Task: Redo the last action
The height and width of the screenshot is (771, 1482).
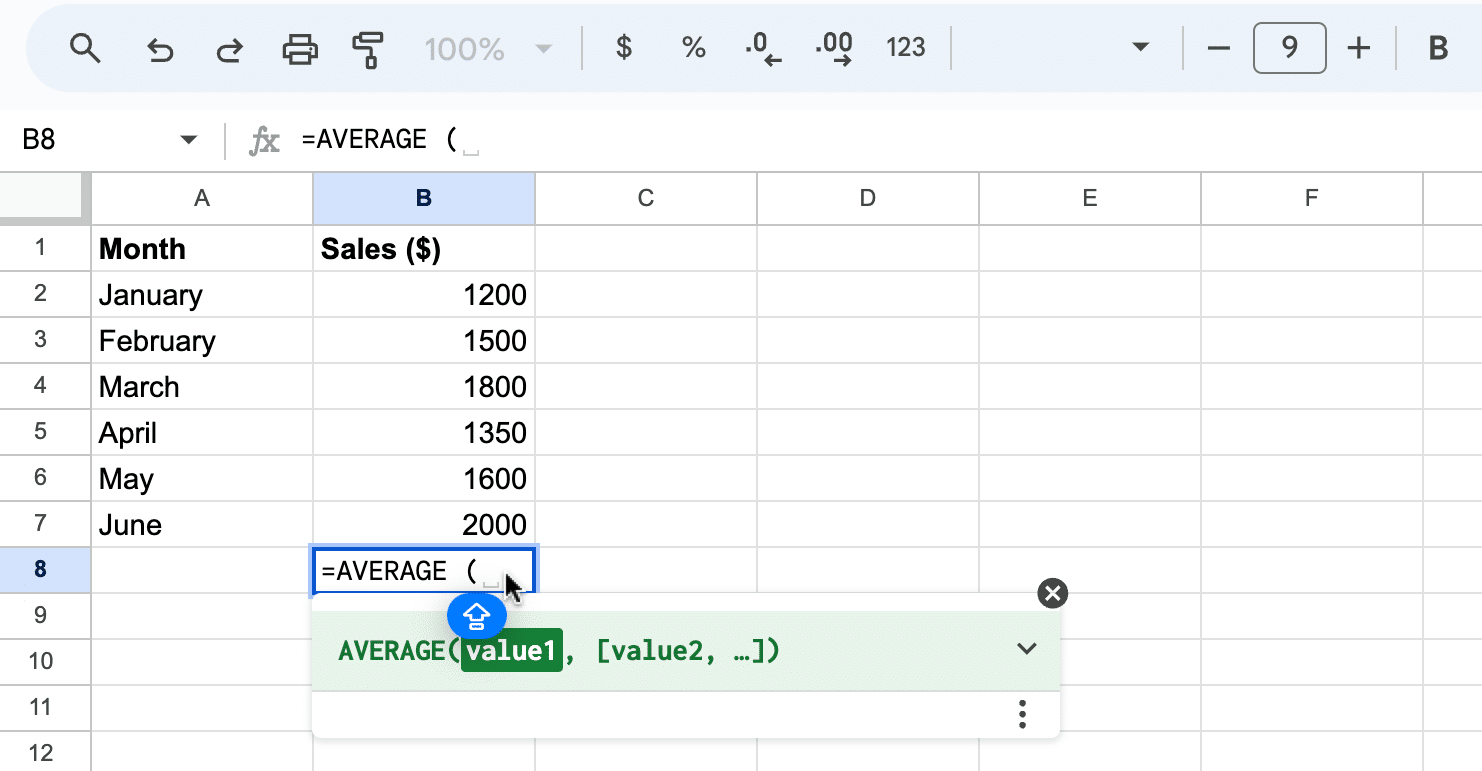Action: [230, 48]
